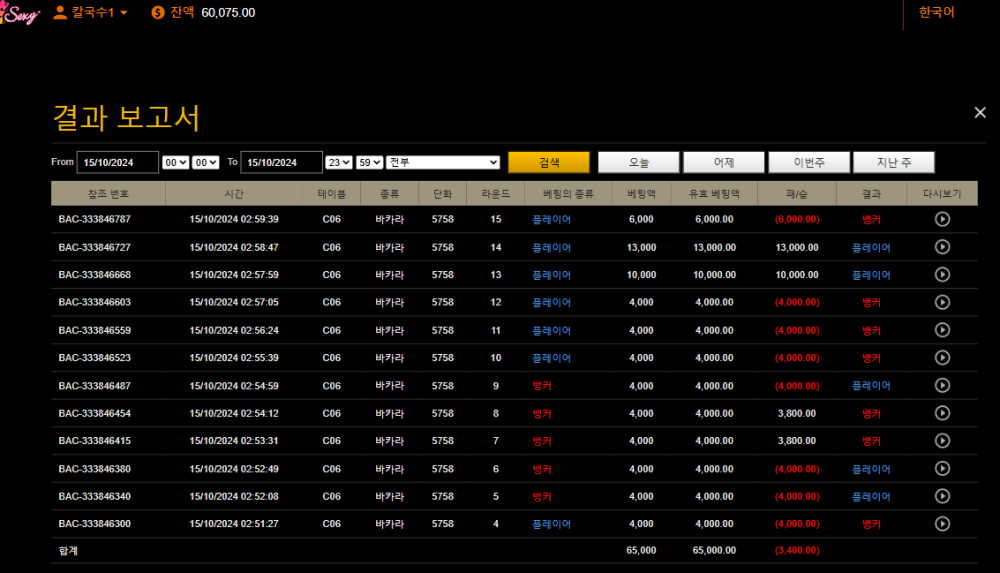Click the Sexy logo in top corner
Screen dimensions: 1000x573
point(20,14)
